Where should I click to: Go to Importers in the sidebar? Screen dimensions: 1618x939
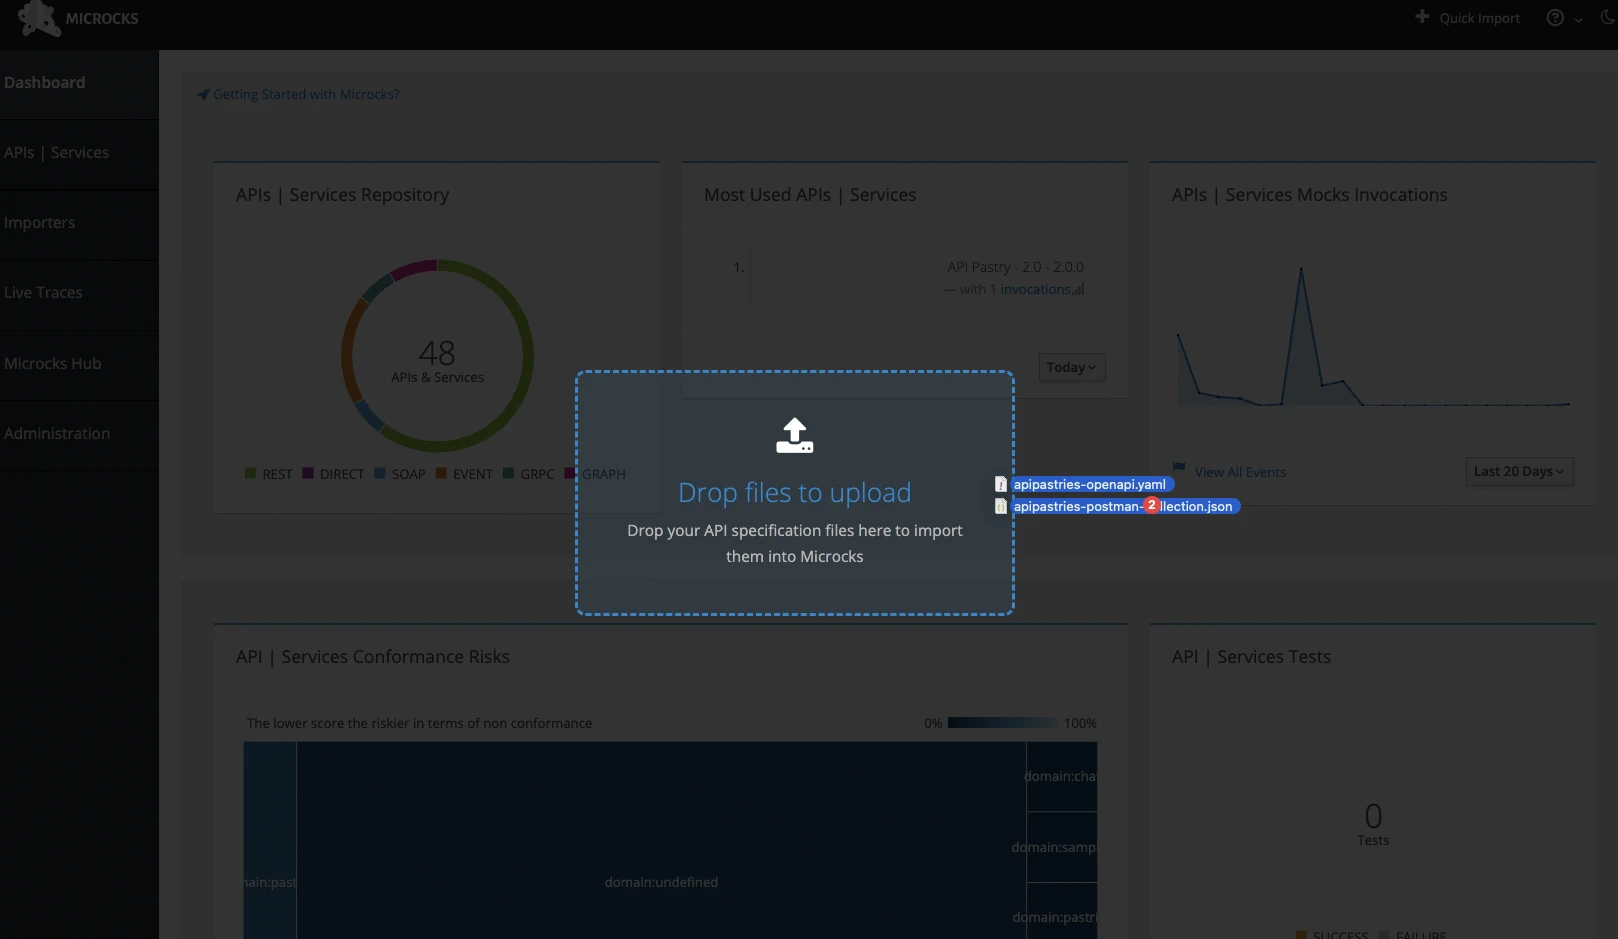coord(40,223)
